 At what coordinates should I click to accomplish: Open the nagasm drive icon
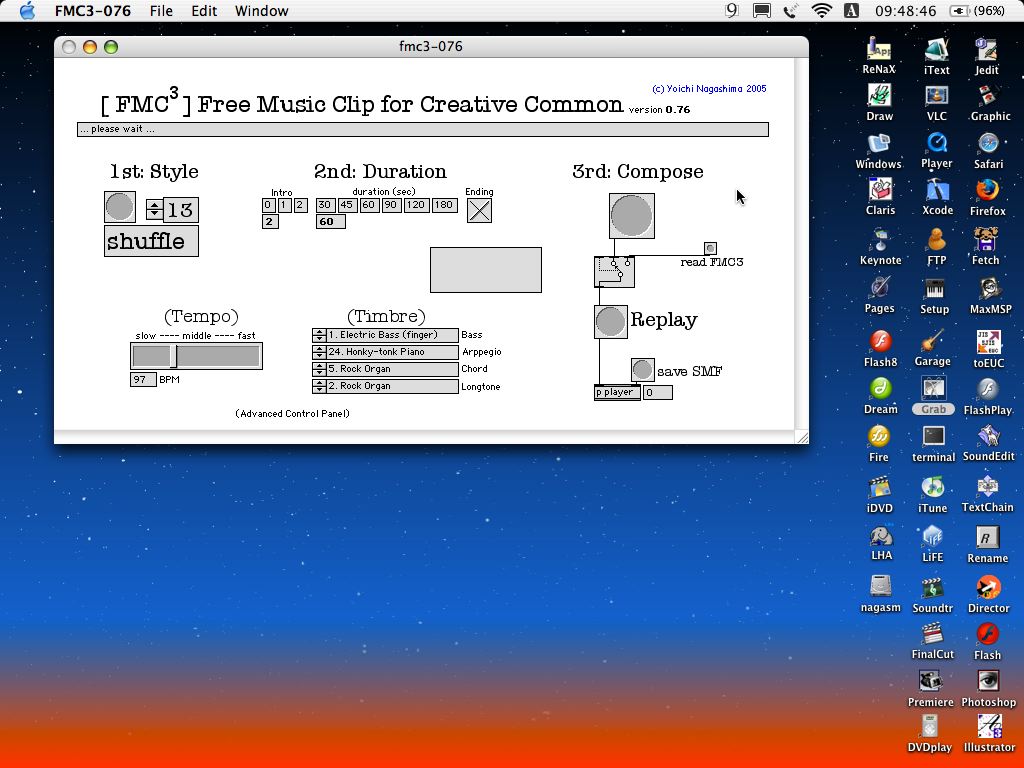pyautogui.click(x=880, y=594)
